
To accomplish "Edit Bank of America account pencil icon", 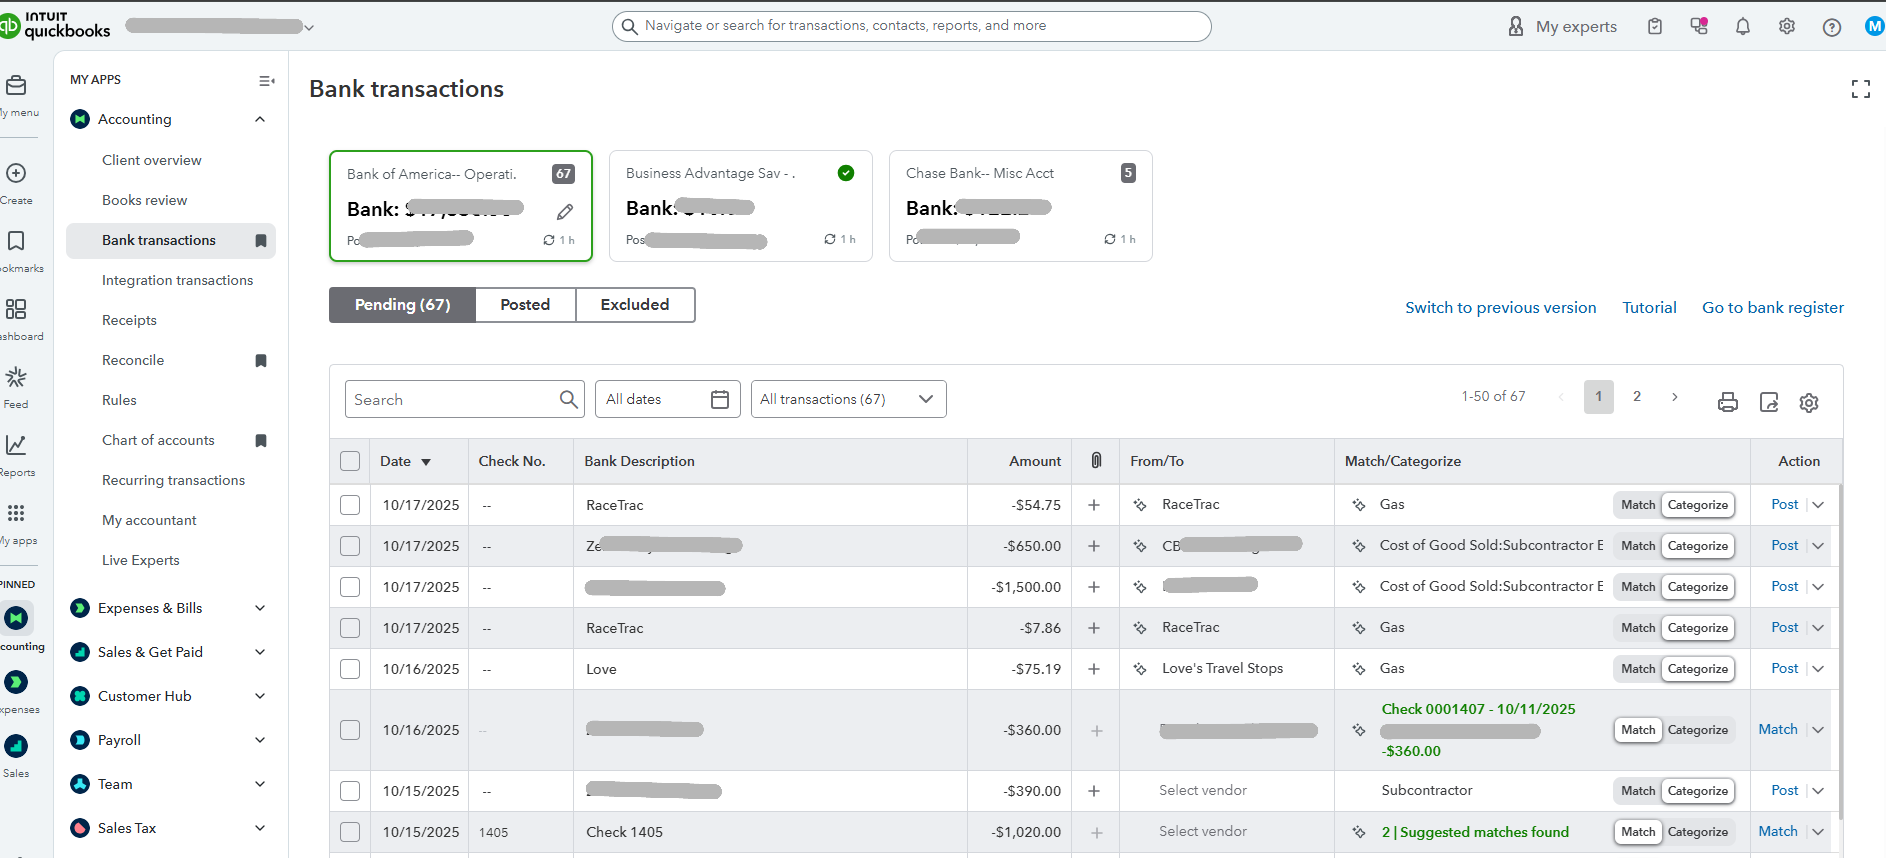I will pos(565,211).
